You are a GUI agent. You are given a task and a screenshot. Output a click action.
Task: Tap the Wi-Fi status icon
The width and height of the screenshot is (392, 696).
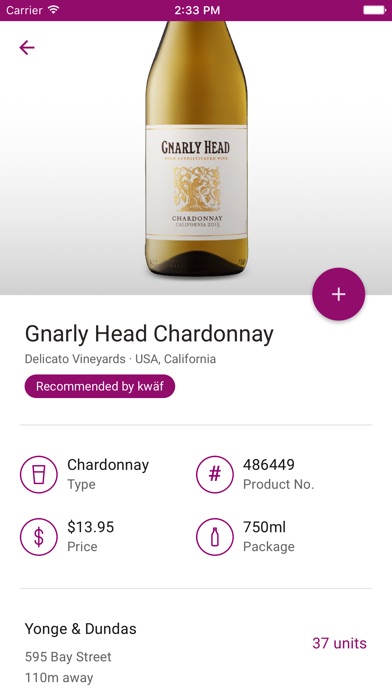coord(54,10)
